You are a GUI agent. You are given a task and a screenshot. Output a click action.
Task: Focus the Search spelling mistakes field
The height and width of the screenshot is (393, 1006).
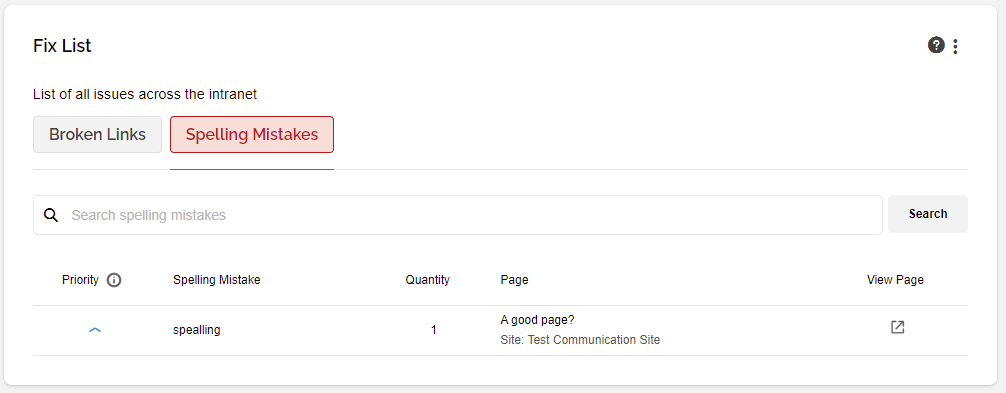458,215
